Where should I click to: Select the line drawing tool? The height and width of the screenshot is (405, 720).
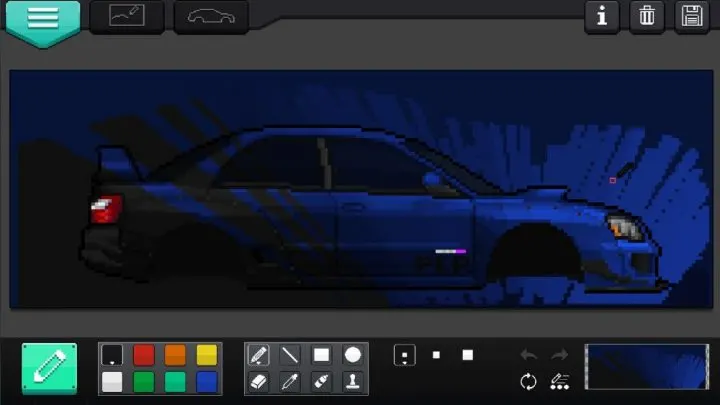coord(290,355)
